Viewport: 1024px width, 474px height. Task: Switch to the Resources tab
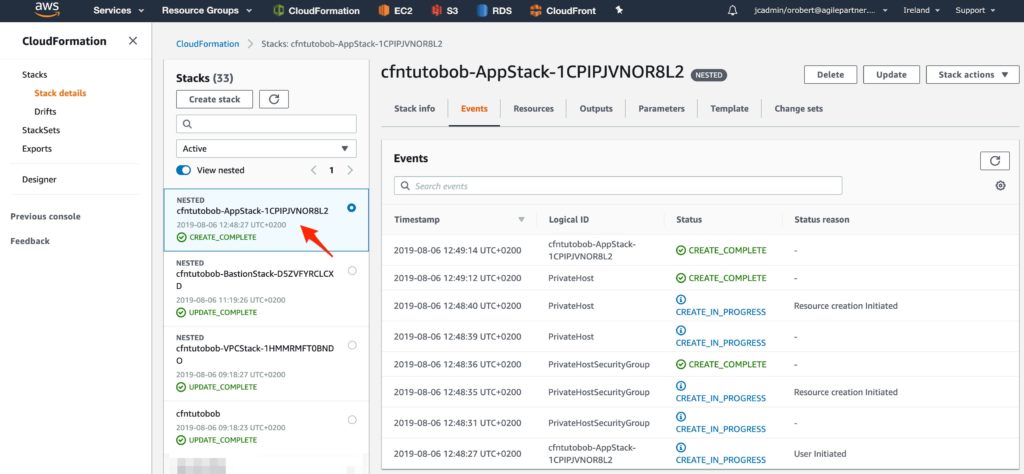pos(534,108)
